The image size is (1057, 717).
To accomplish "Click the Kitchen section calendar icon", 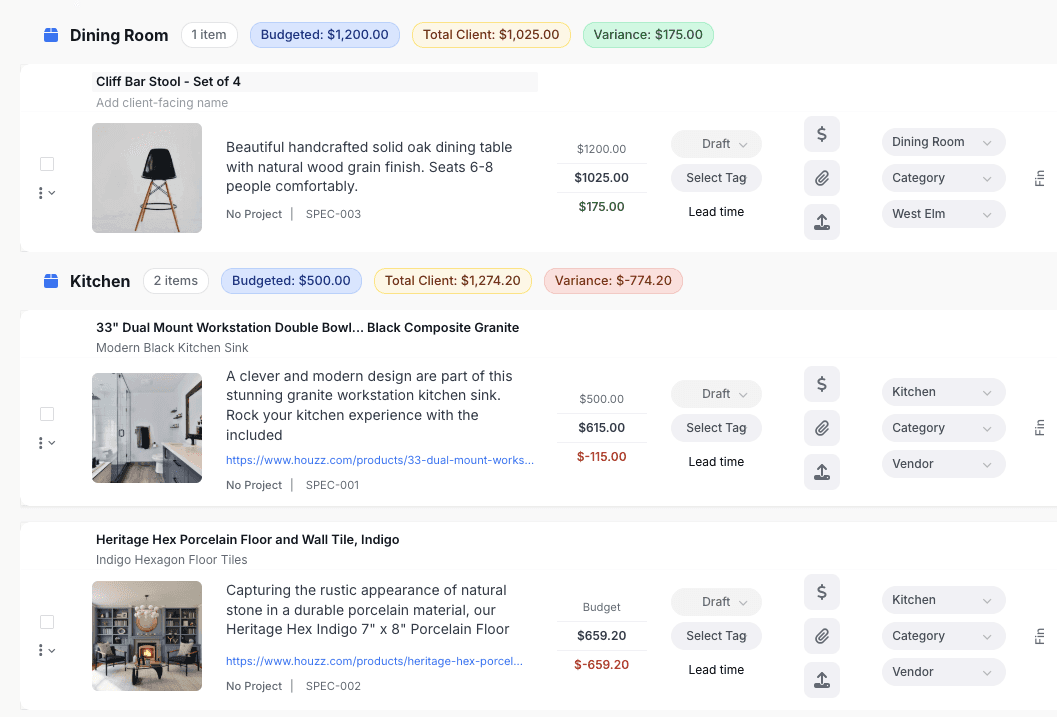I will 51,281.
